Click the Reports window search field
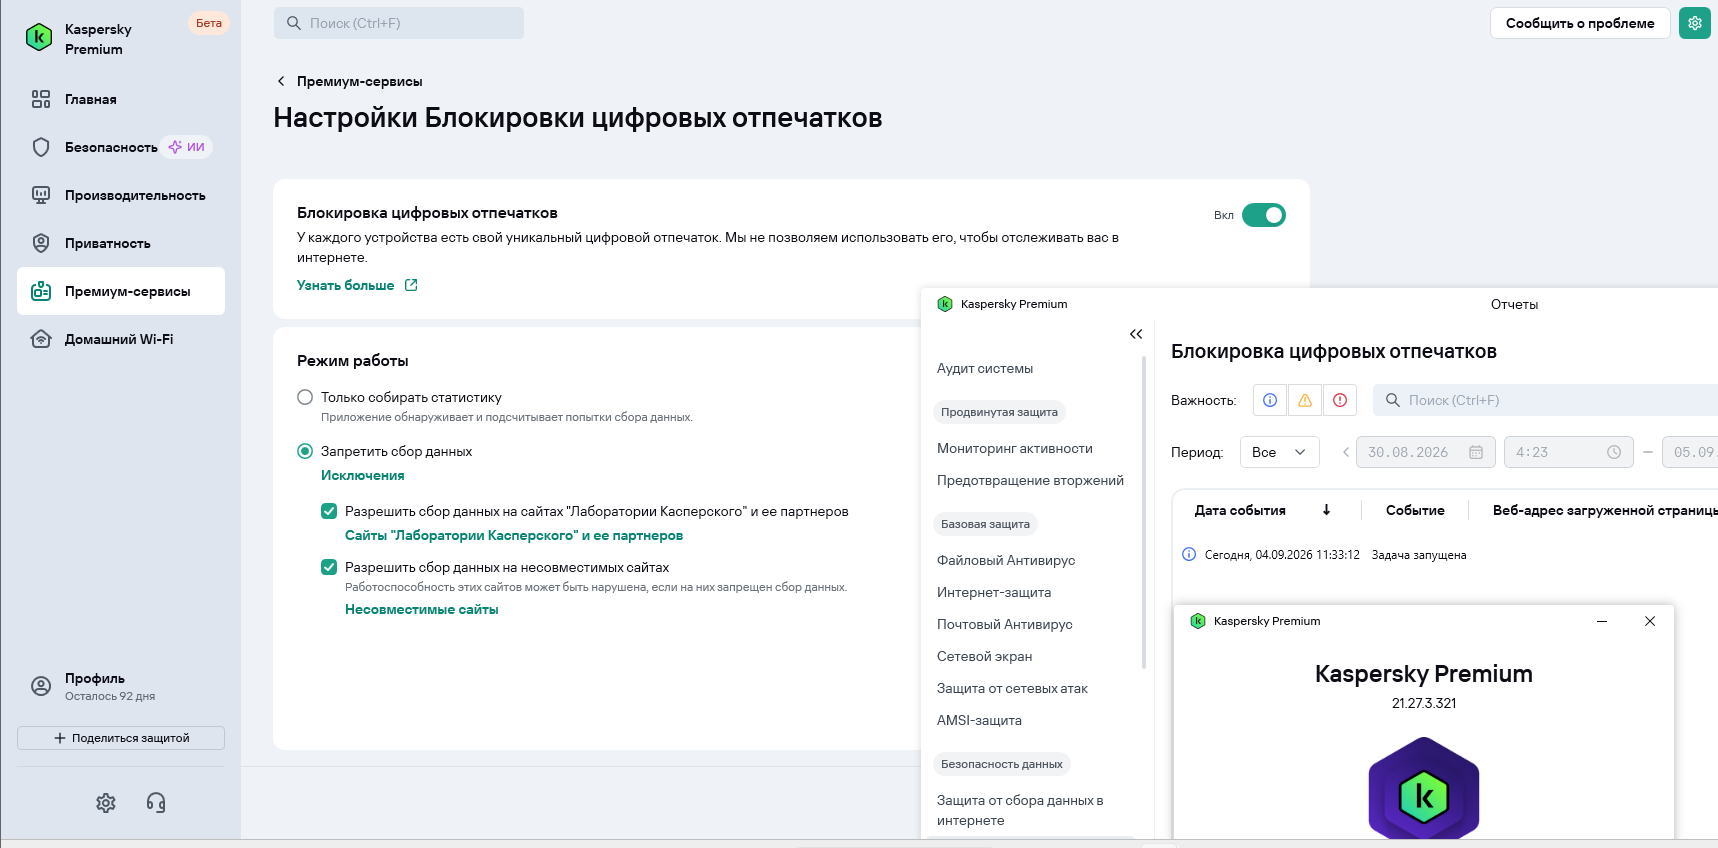This screenshot has height=848, width=1718. coord(1545,400)
